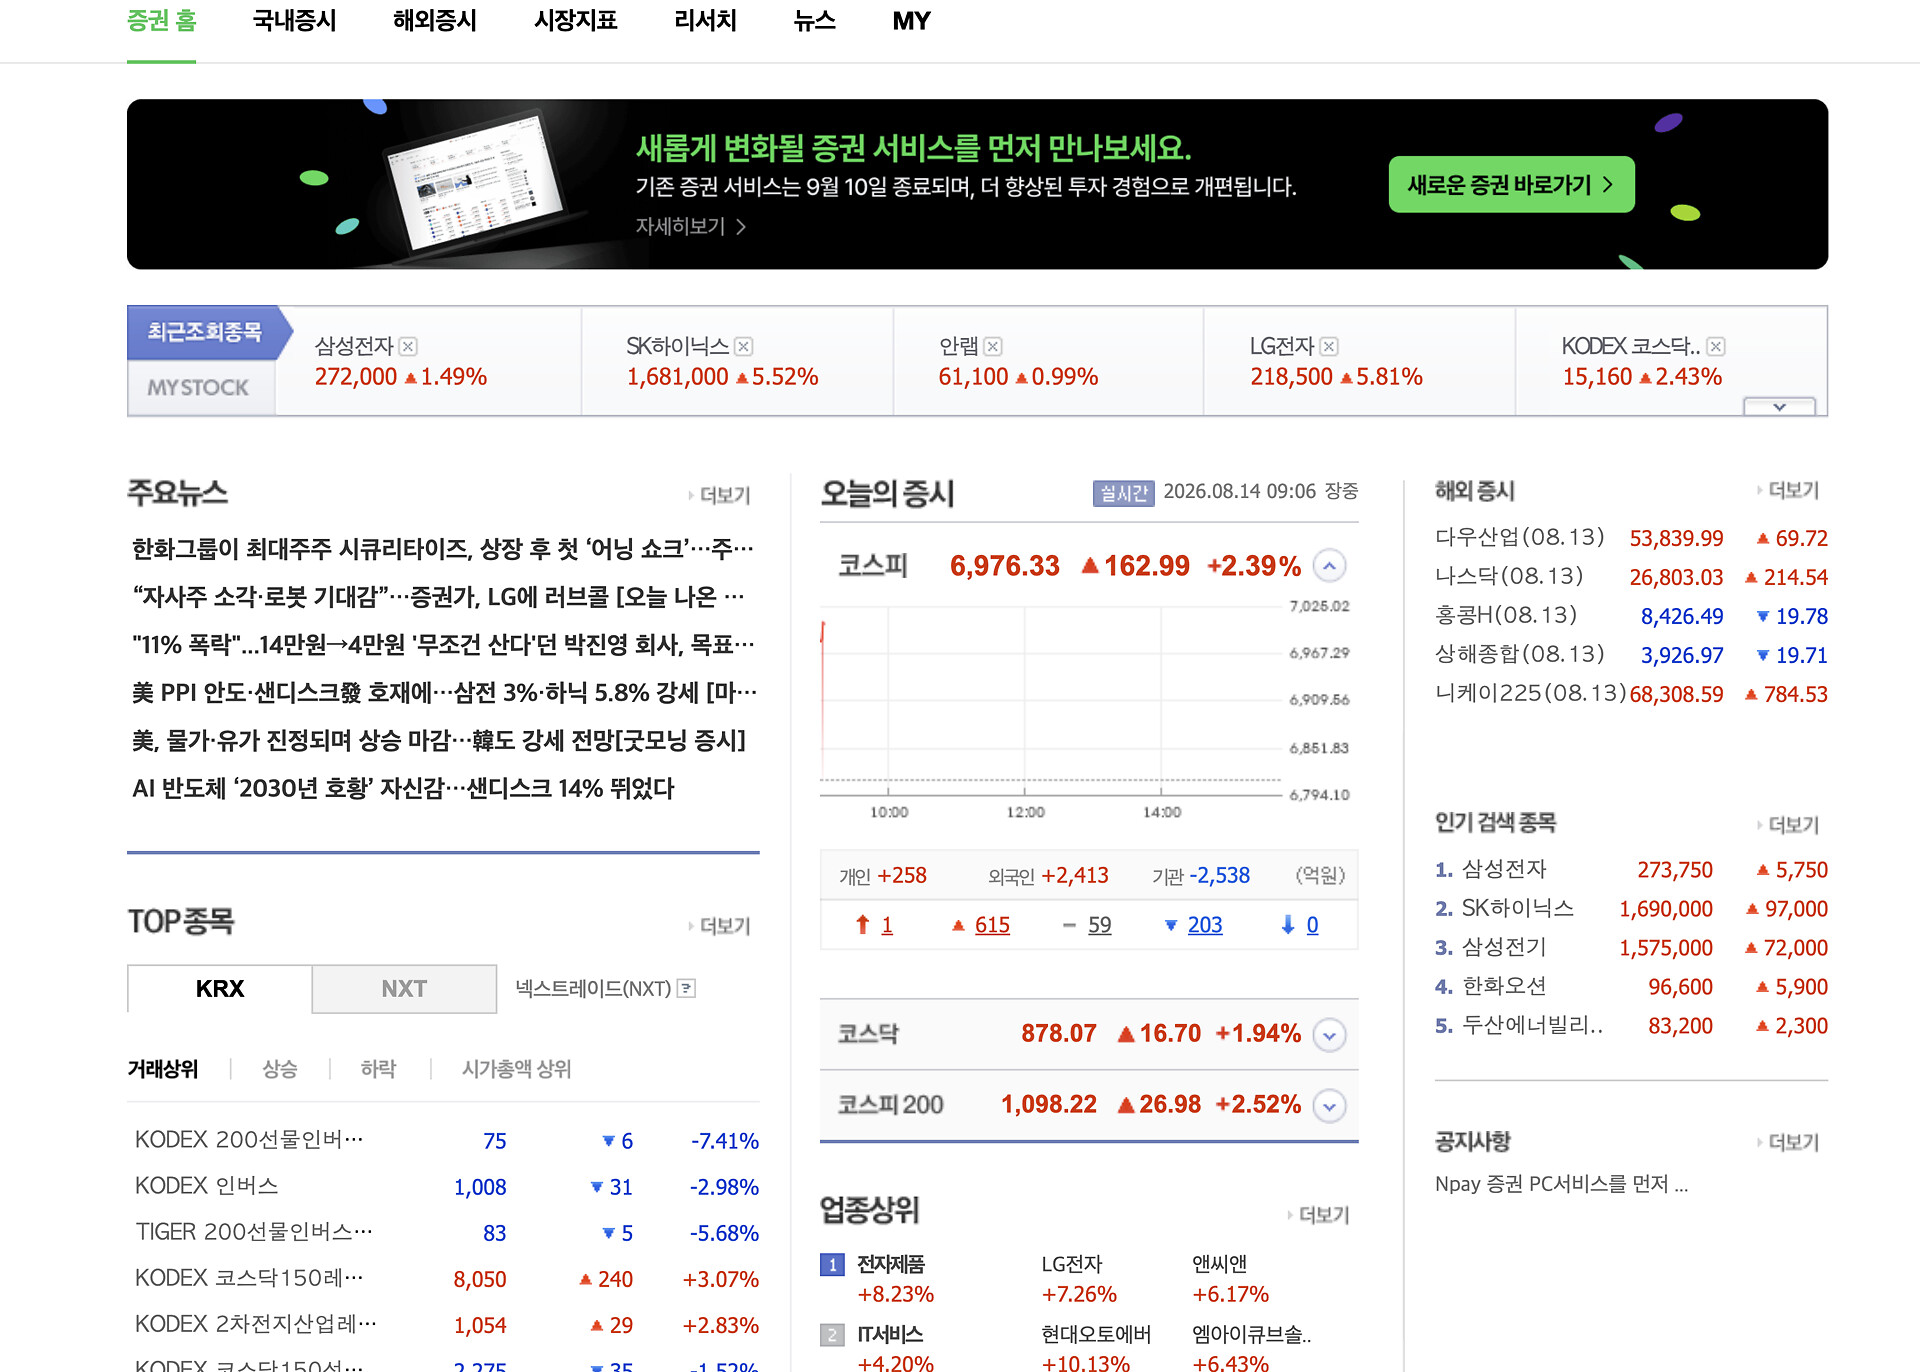Screen dimensions: 1920x1372
Task: Open 니케이225 overseas index
Action: [x=1530, y=694]
